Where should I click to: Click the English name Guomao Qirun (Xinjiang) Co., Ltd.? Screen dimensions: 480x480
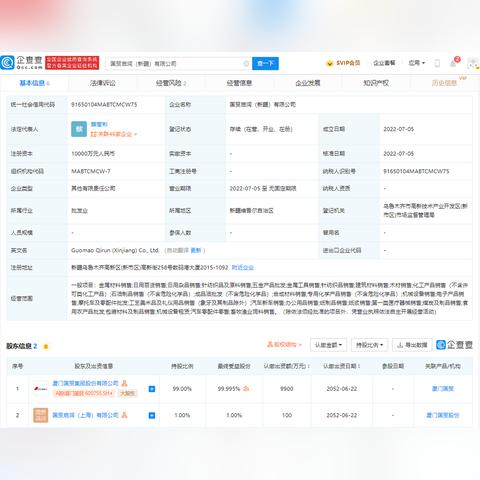pos(115,250)
